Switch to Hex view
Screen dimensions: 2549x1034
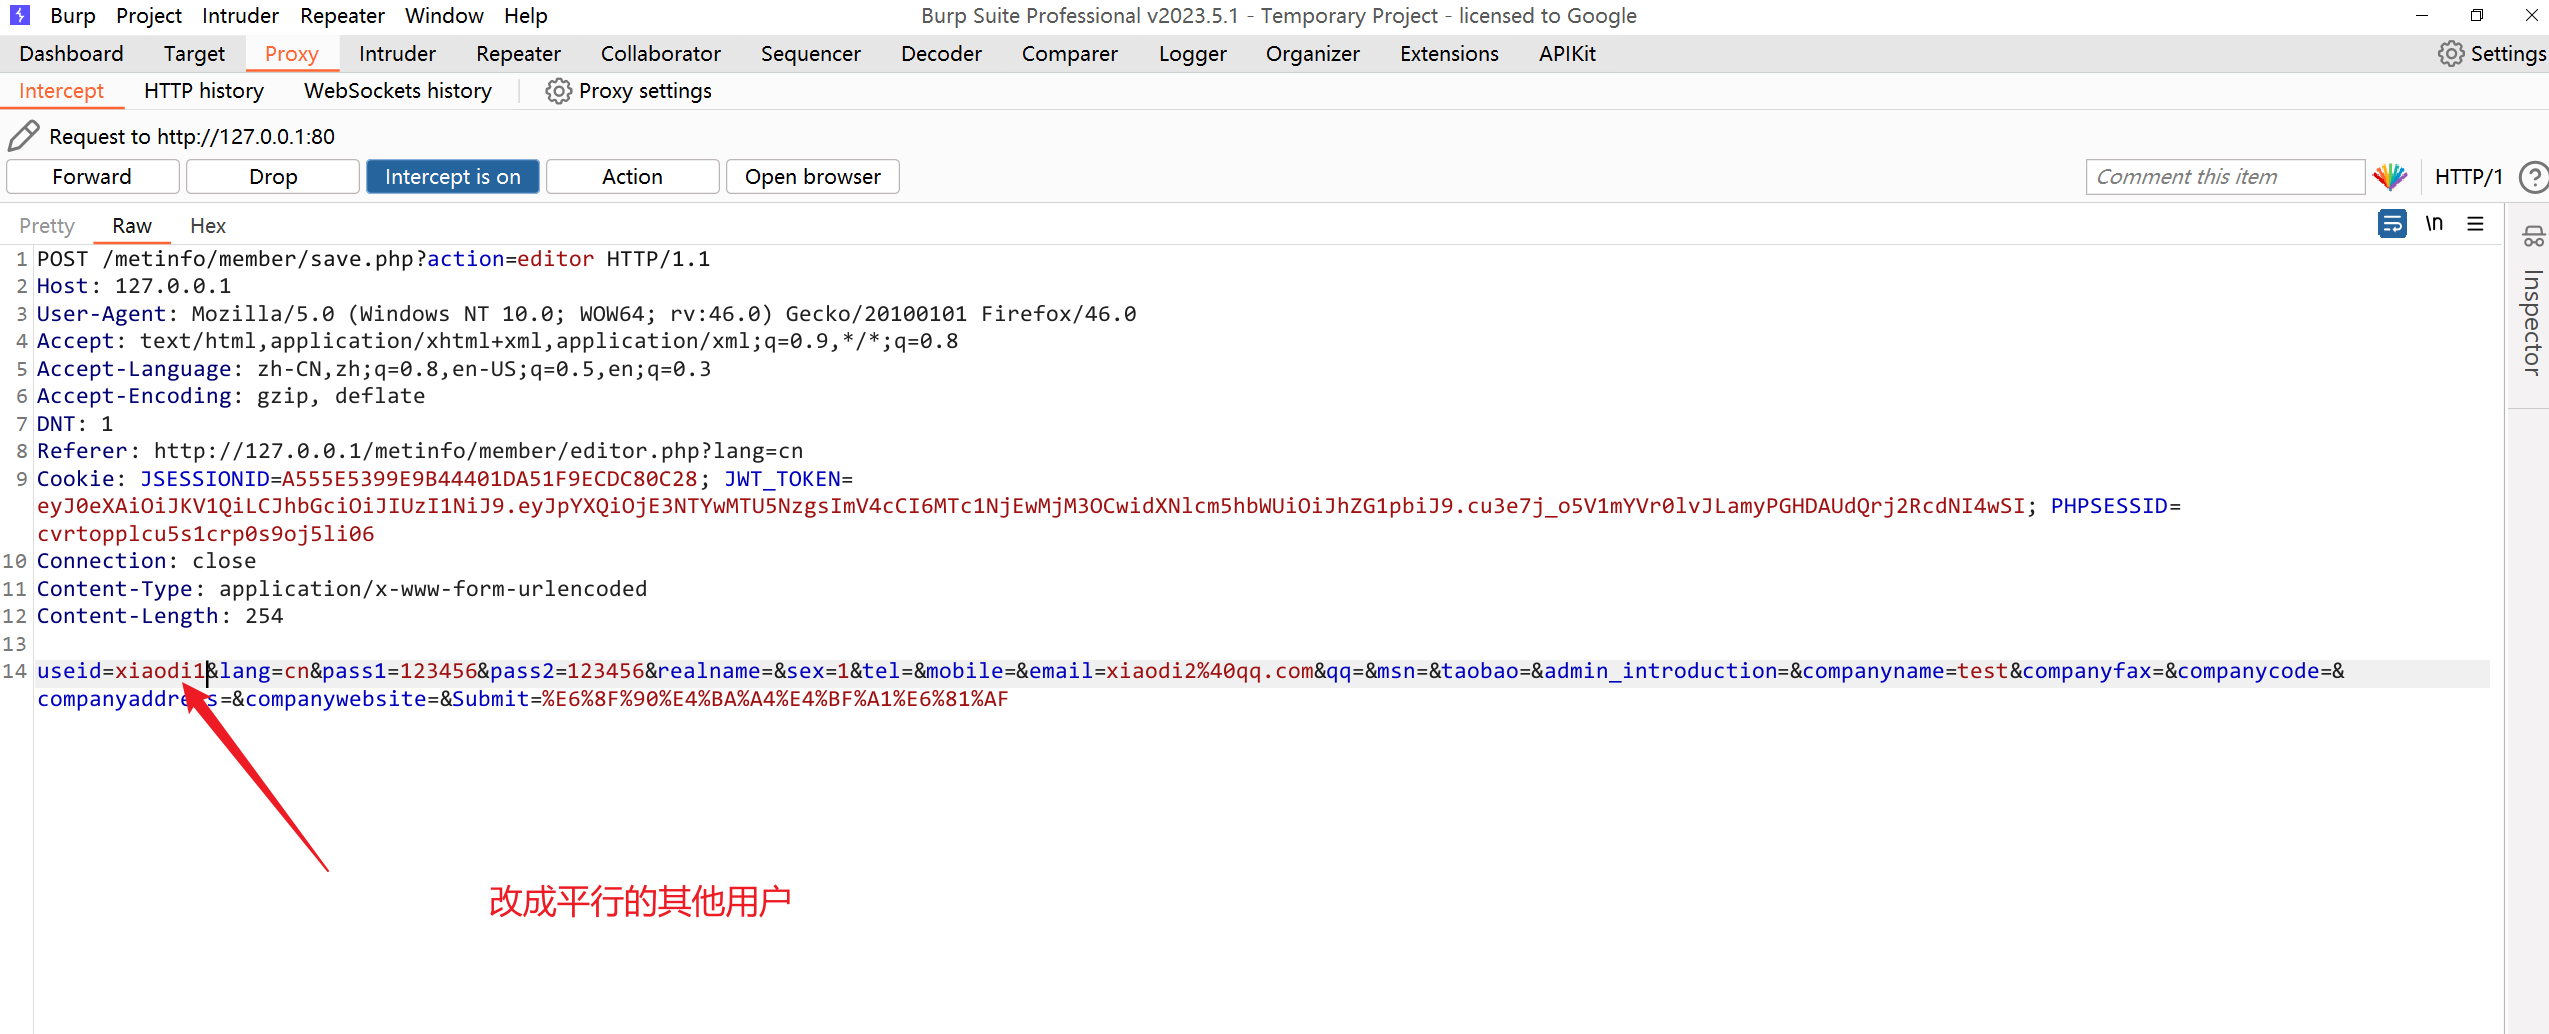208,226
